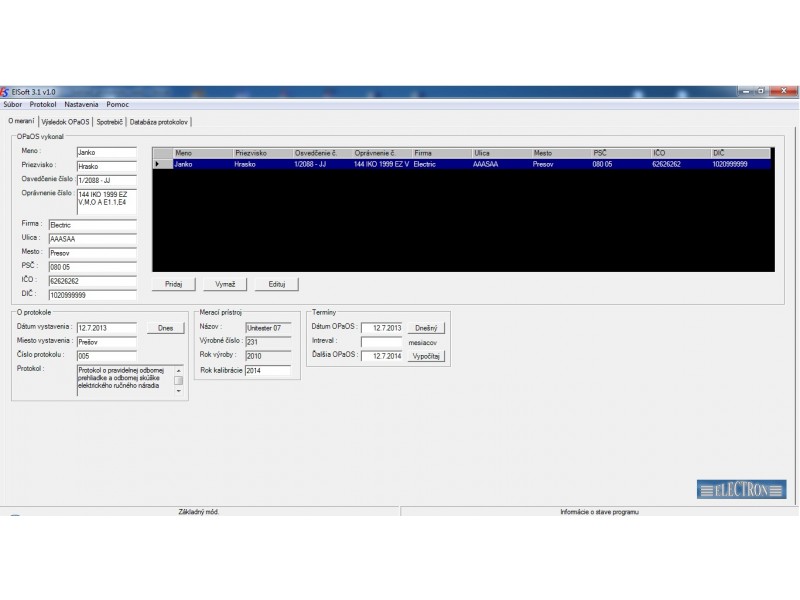Click the Protokol text box scroll up arrow
The height and width of the screenshot is (600, 800).
[179, 370]
